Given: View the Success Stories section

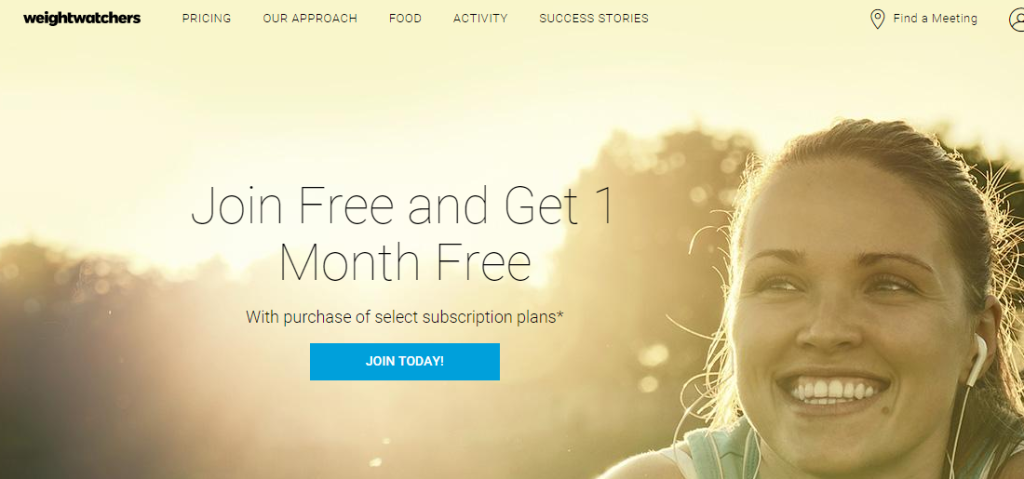Looking at the screenshot, I should pos(594,18).
